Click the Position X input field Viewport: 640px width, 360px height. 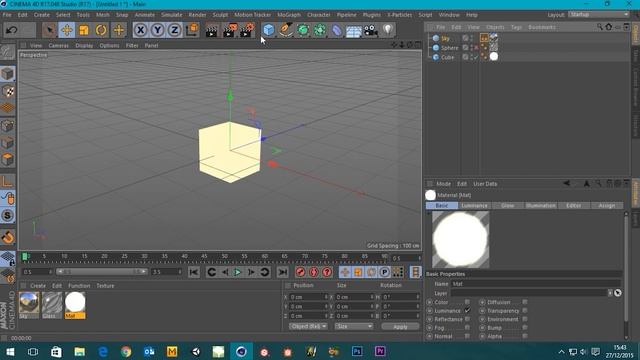point(308,297)
